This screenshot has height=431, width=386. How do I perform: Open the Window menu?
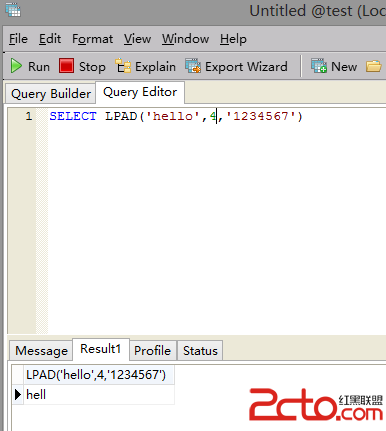(185, 39)
